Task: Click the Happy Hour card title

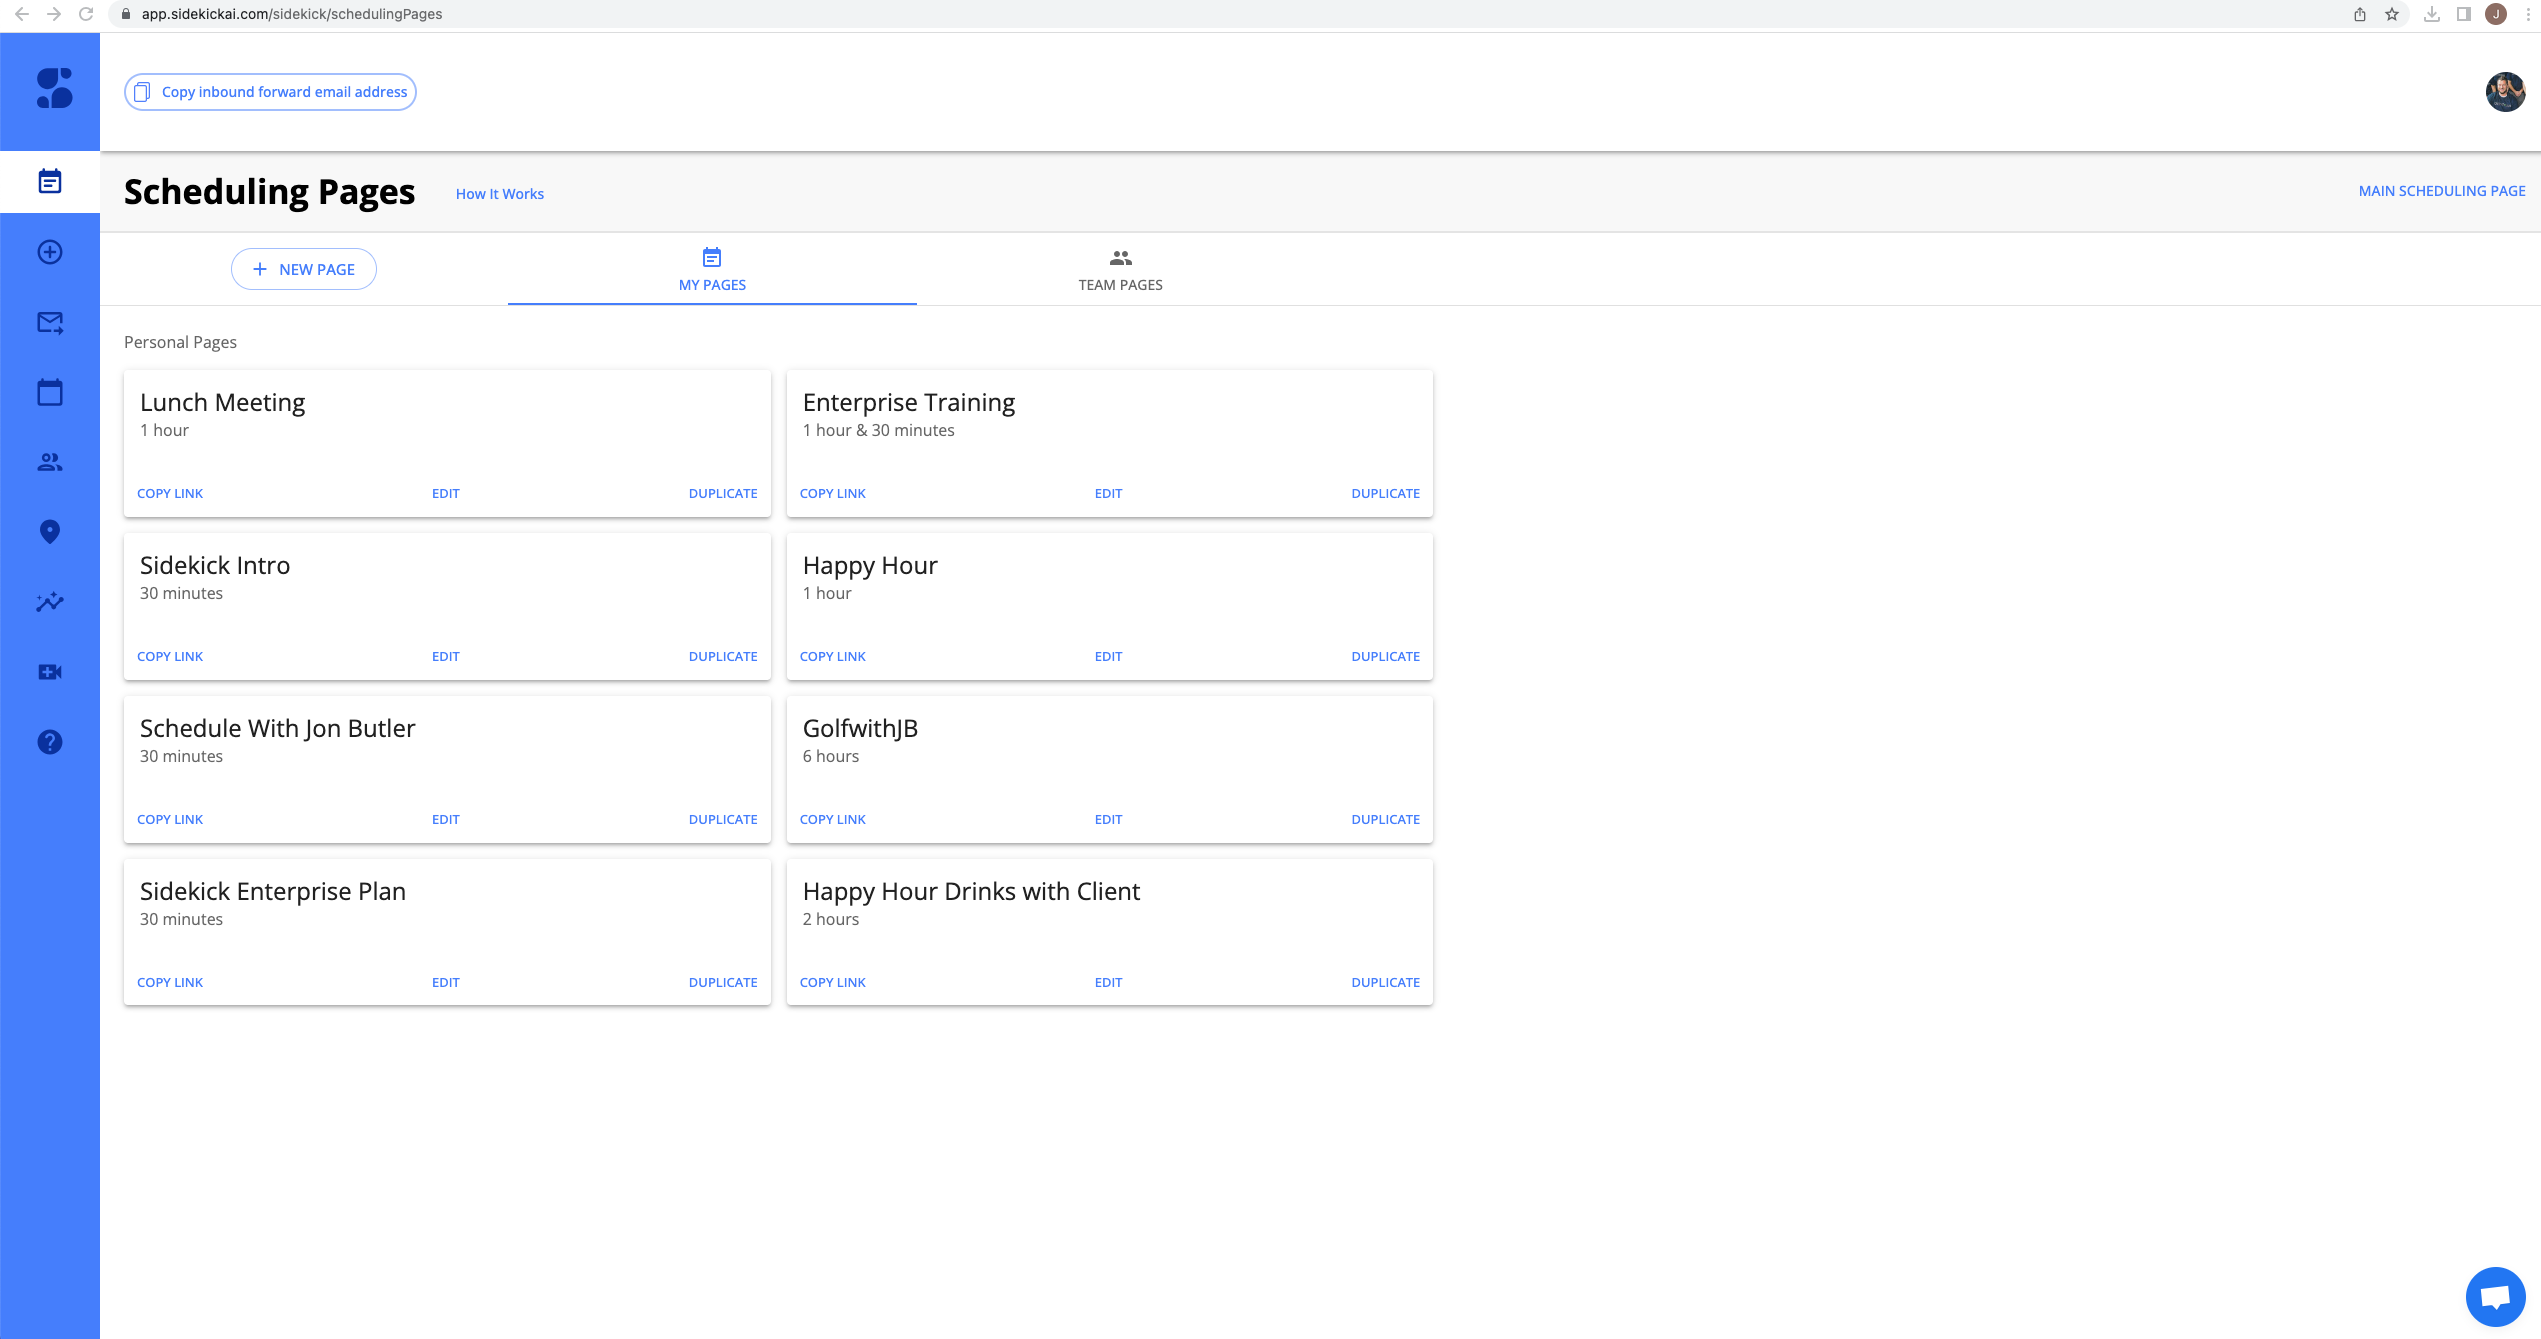Action: coord(870,565)
